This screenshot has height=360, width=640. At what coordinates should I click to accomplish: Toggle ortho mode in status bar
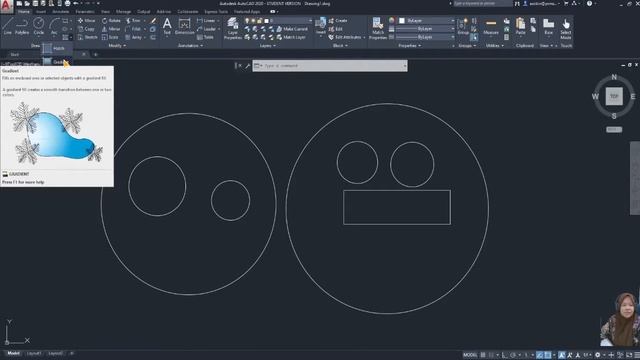pyautogui.click(x=504, y=355)
